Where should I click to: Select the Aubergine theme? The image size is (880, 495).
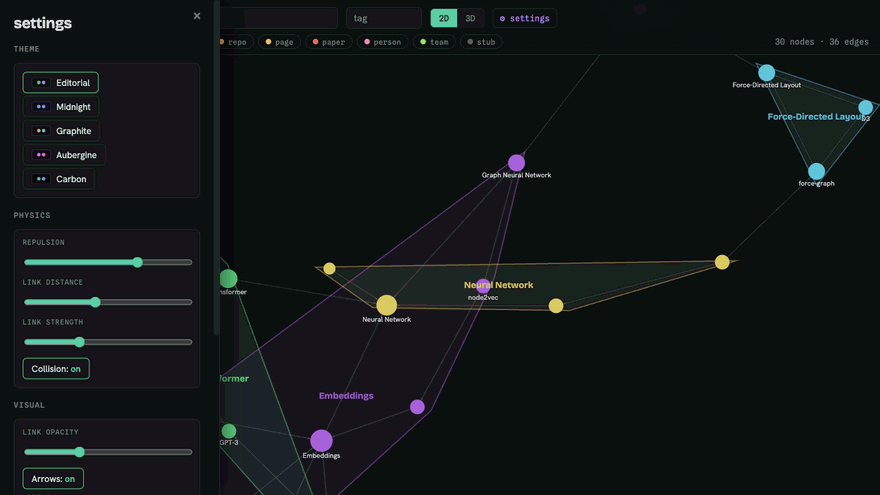[x=64, y=155]
